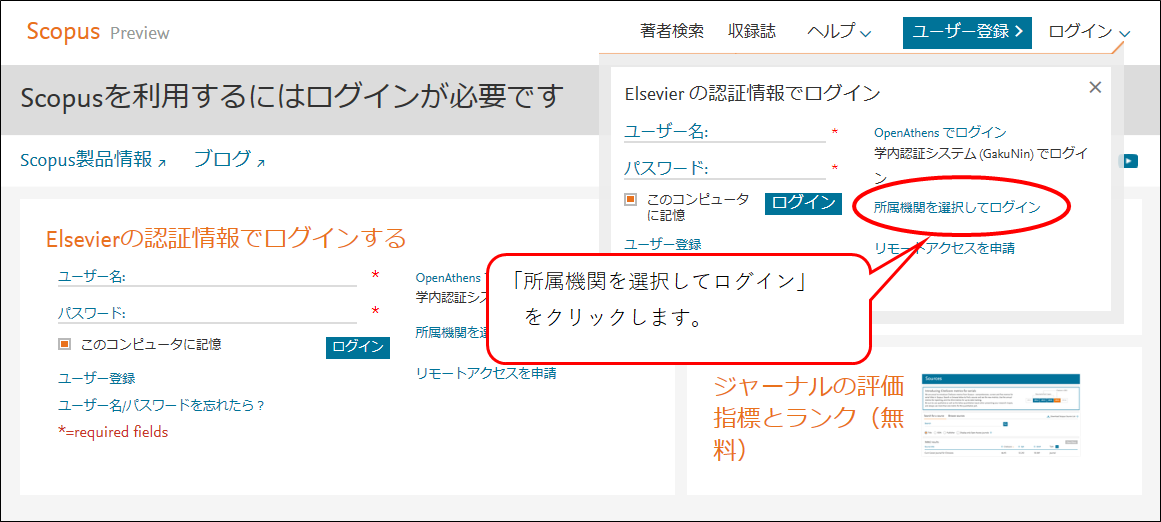Click ユーザー登録 link in main form
1161x522 pixels.
(x=97, y=378)
